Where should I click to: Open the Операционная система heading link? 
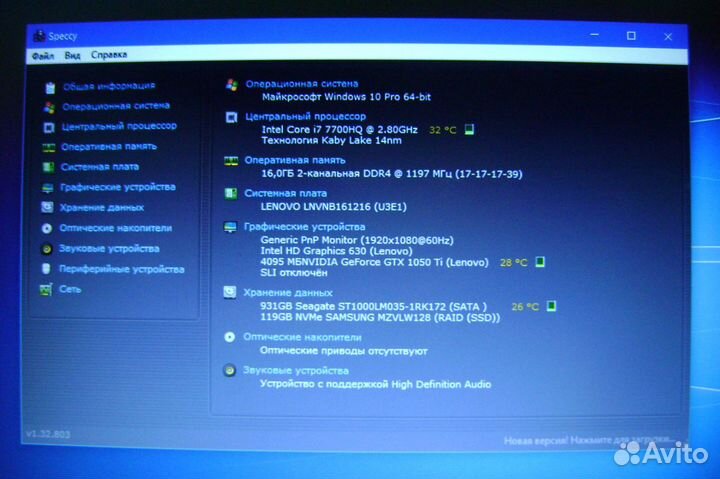click(x=302, y=84)
